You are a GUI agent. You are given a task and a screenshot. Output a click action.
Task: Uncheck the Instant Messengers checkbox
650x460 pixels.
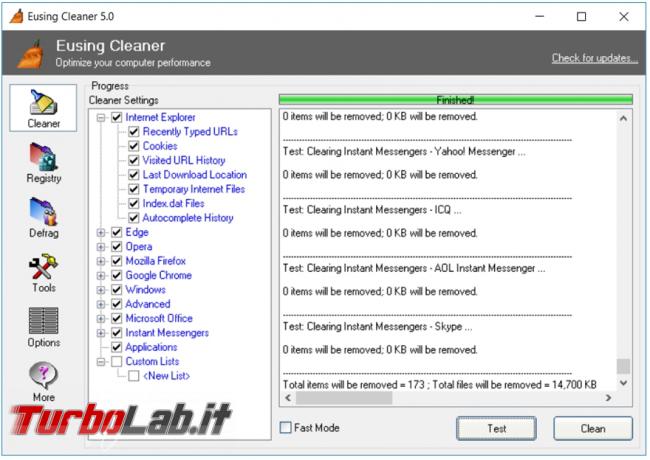click(116, 333)
